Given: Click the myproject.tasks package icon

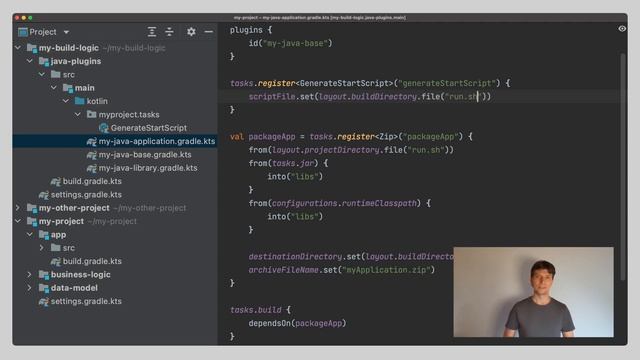Looking at the screenshot, I should (x=91, y=114).
